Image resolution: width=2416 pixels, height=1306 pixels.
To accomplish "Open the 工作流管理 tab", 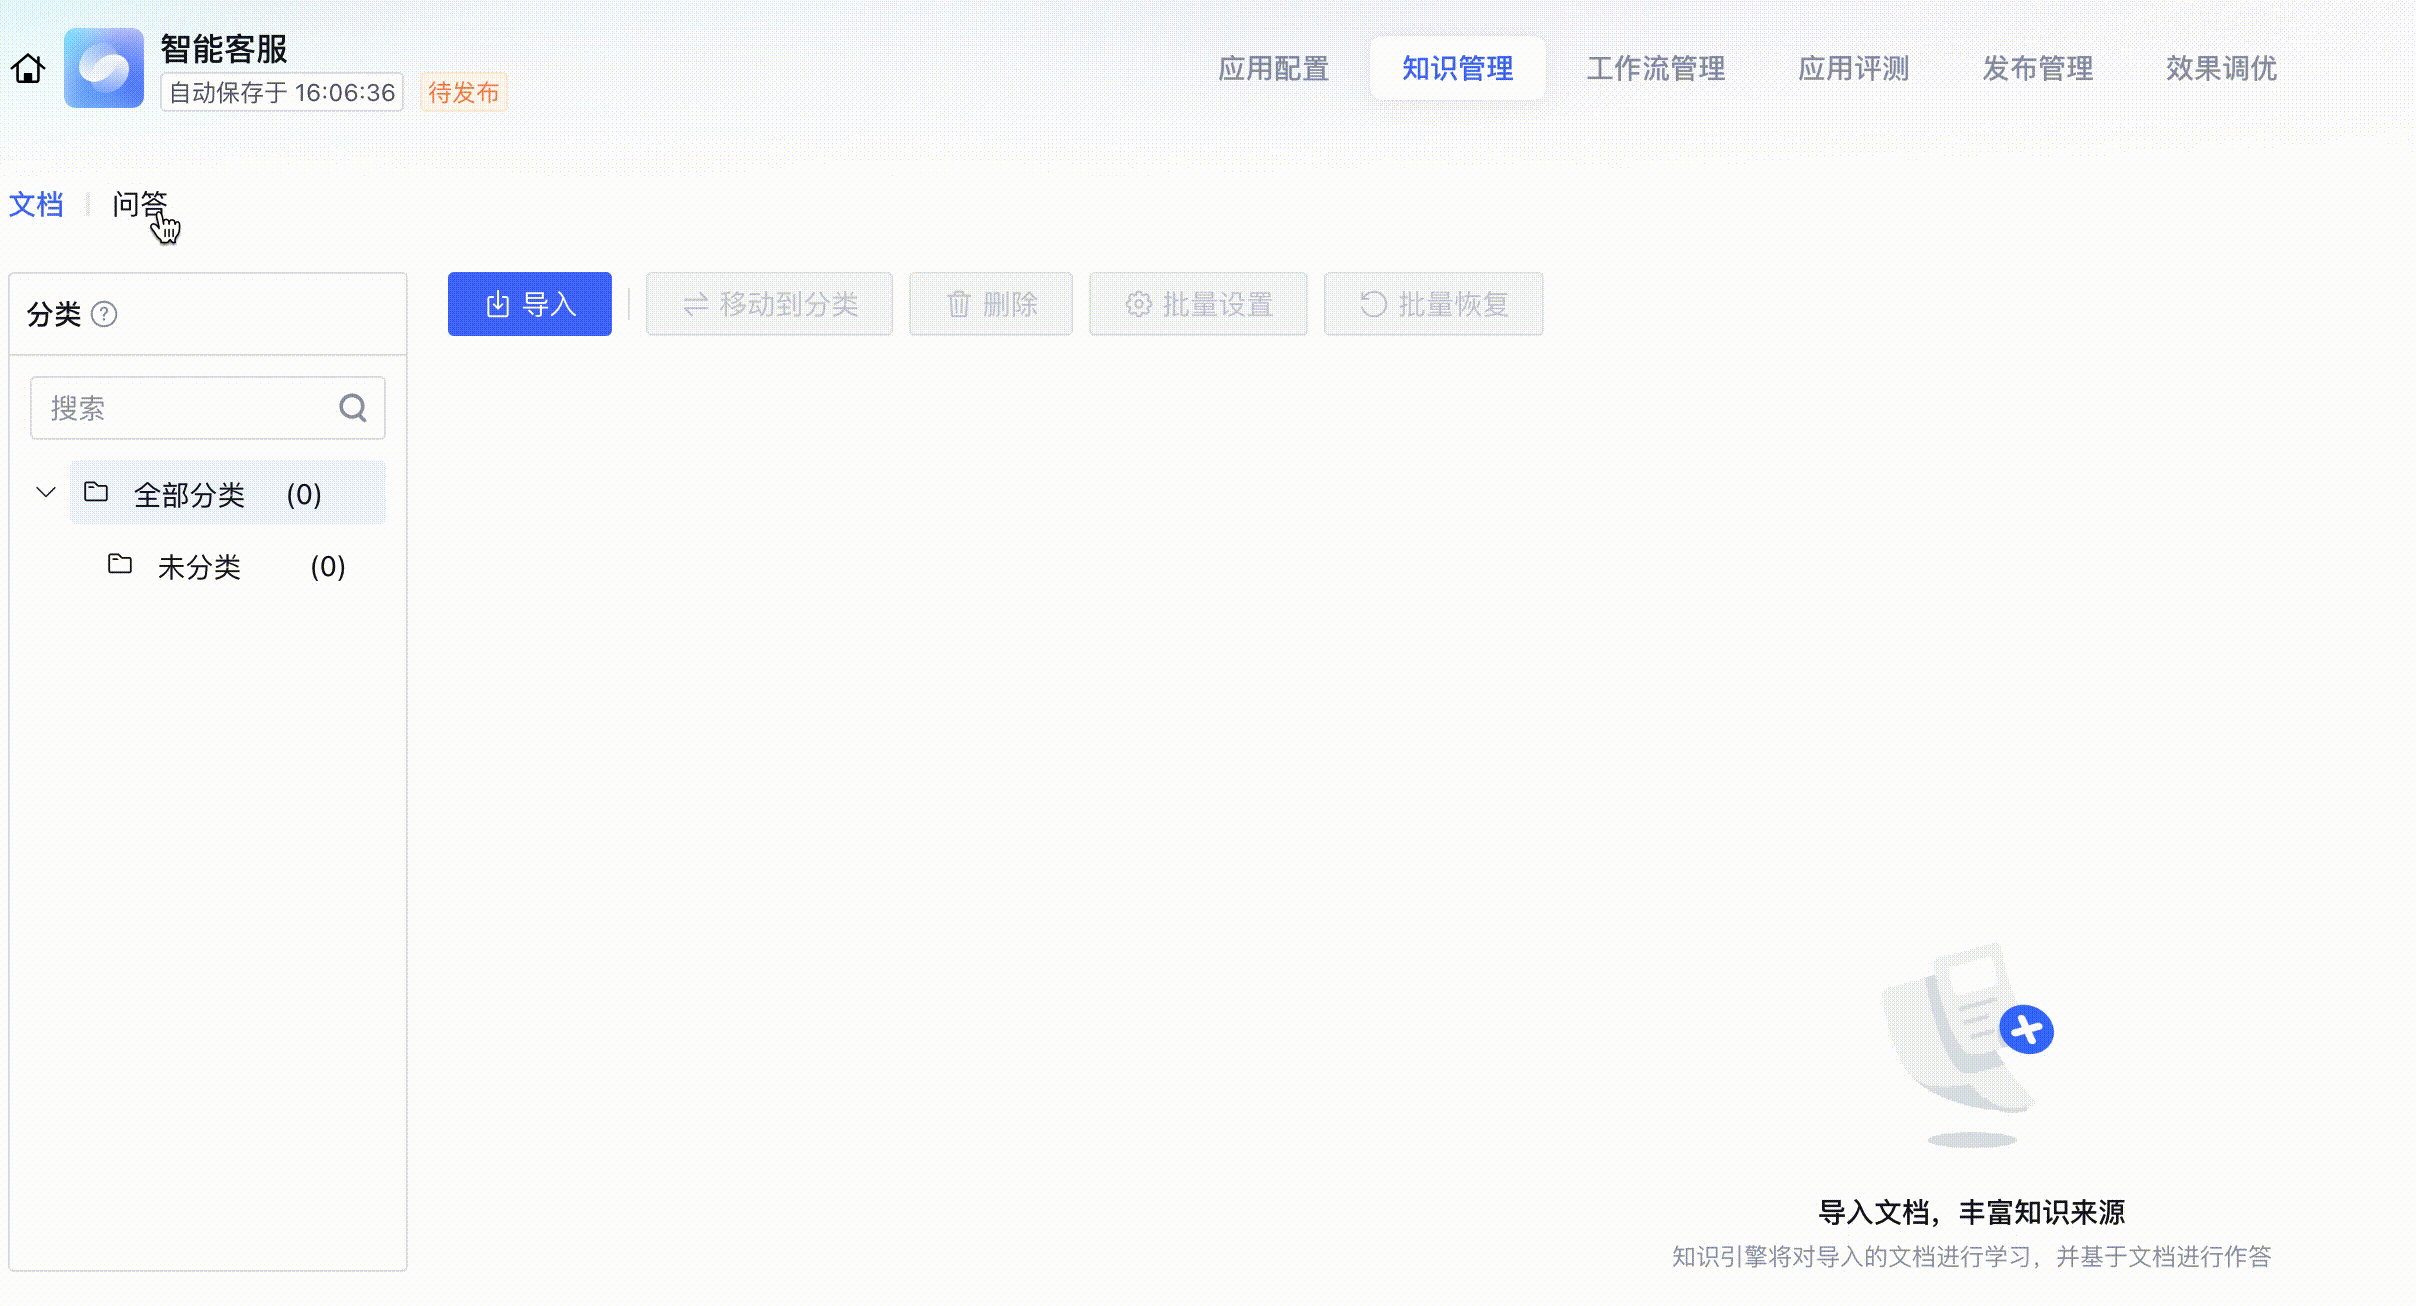I will 1655,68.
